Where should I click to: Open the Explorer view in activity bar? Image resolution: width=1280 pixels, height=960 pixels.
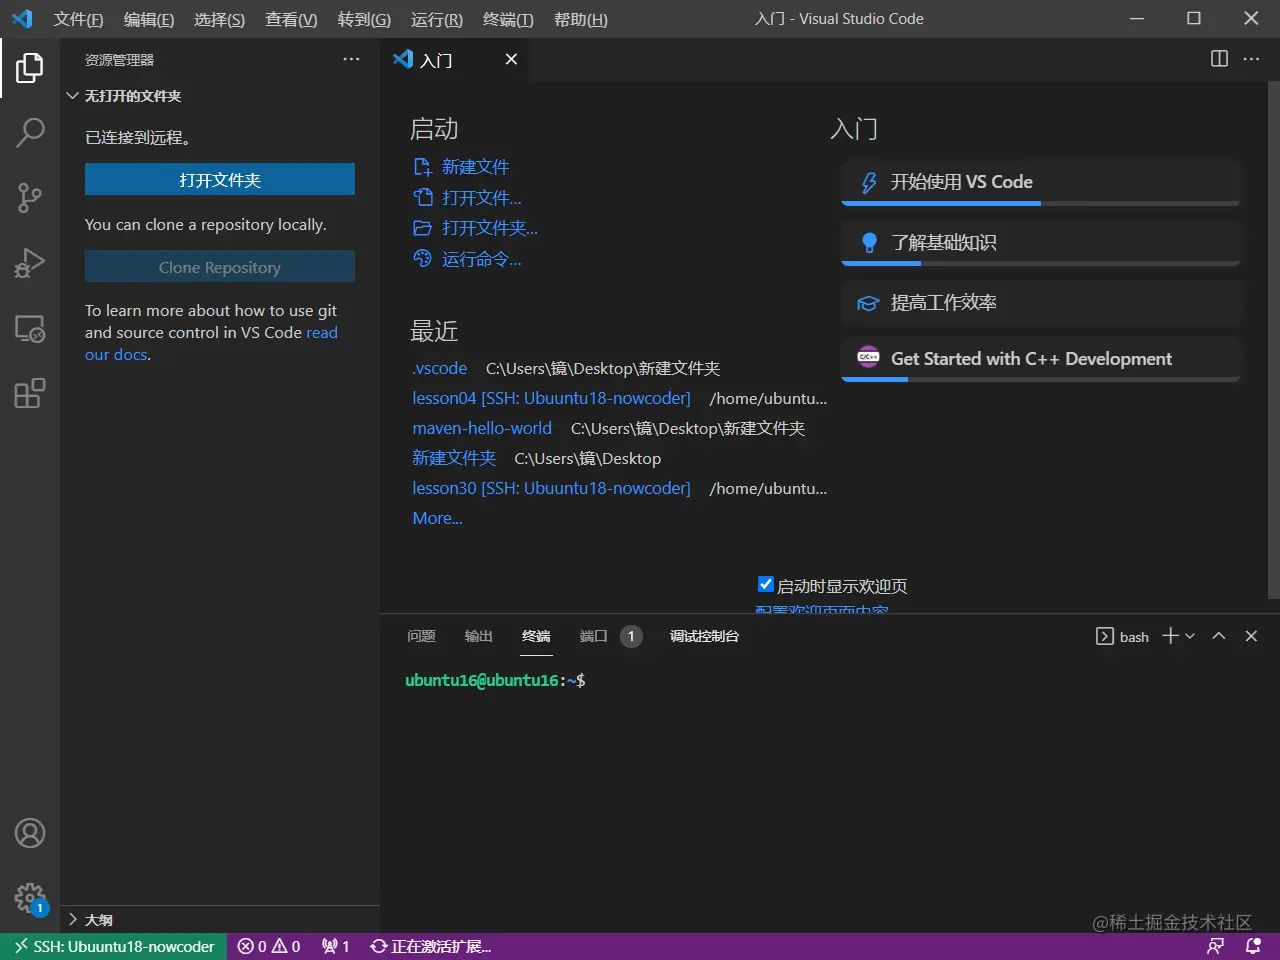pyautogui.click(x=30, y=68)
